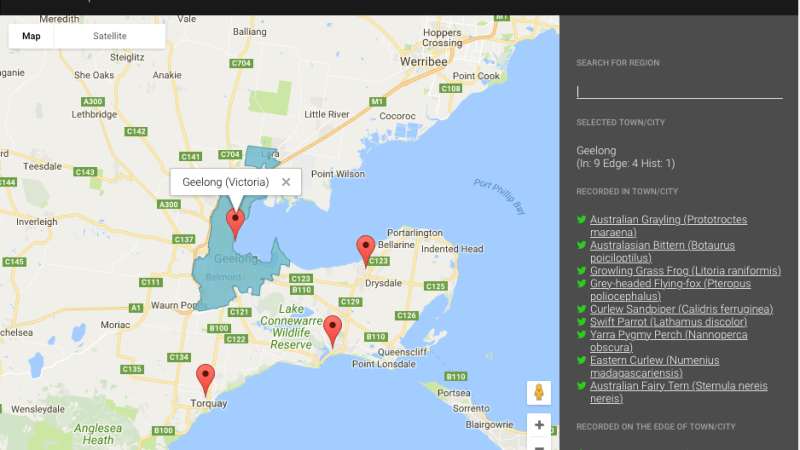The width and height of the screenshot is (800, 450).
Task: Select the Map view tab
Action: coord(32,36)
